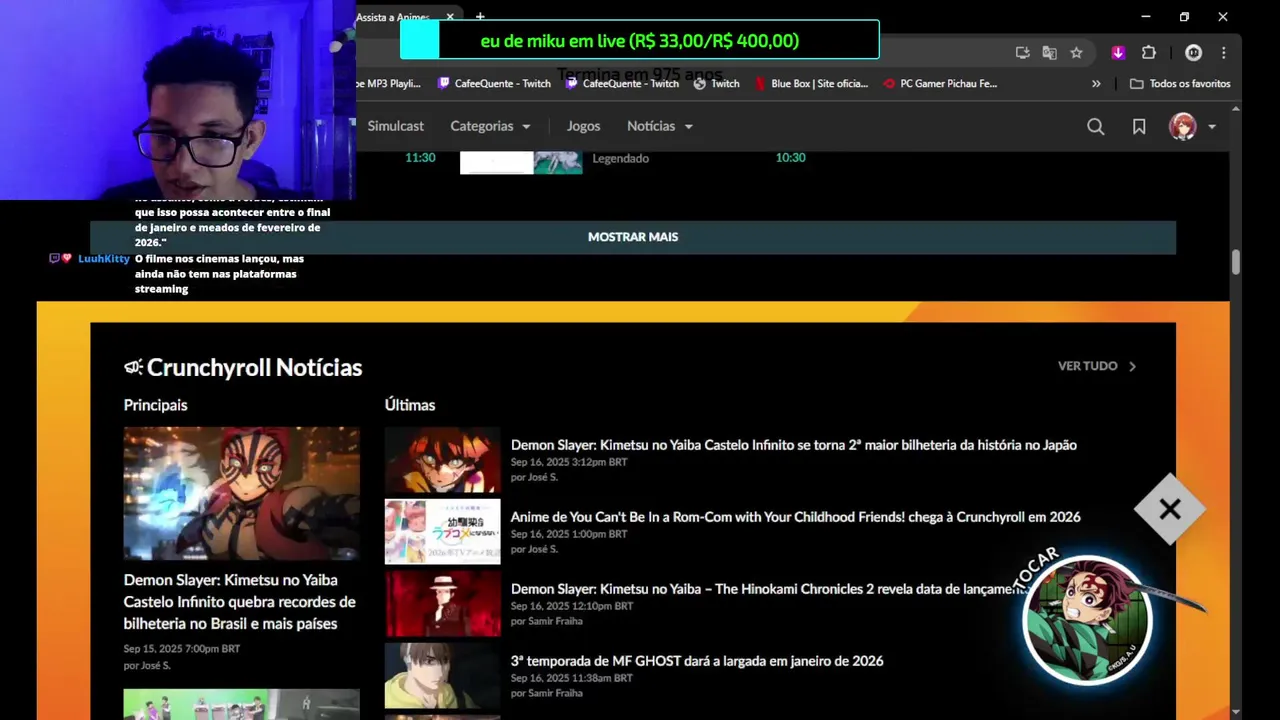Click the scrollbar down arrow
This screenshot has height=720, width=1280.
tap(1236, 711)
